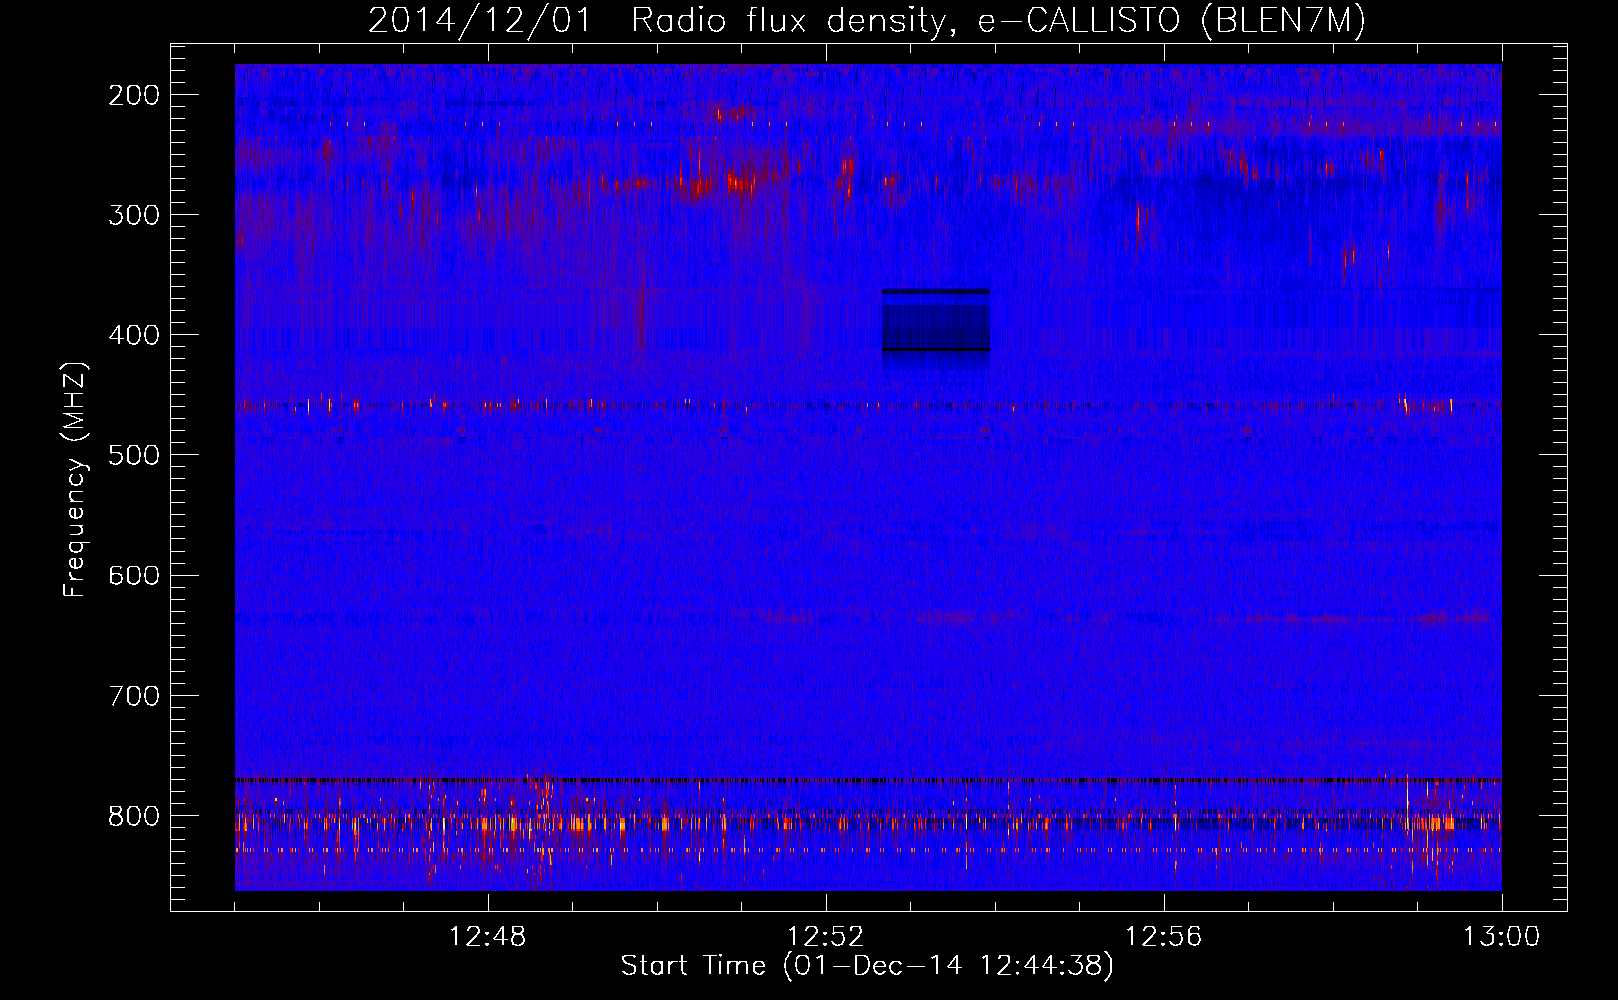Click the 600 frequency tick label
Screen dimensions: 1618x1000
133,575
